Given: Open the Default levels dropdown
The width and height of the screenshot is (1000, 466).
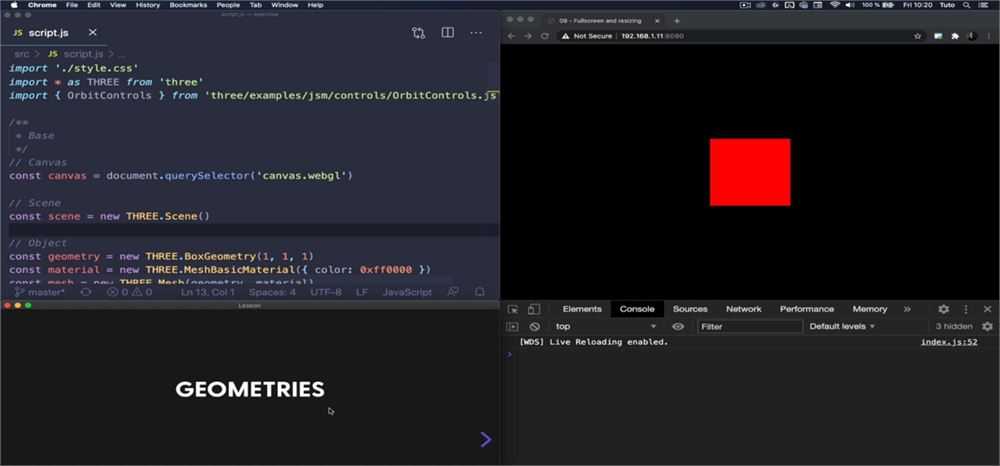Looking at the screenshot, I should coord(842,326).
